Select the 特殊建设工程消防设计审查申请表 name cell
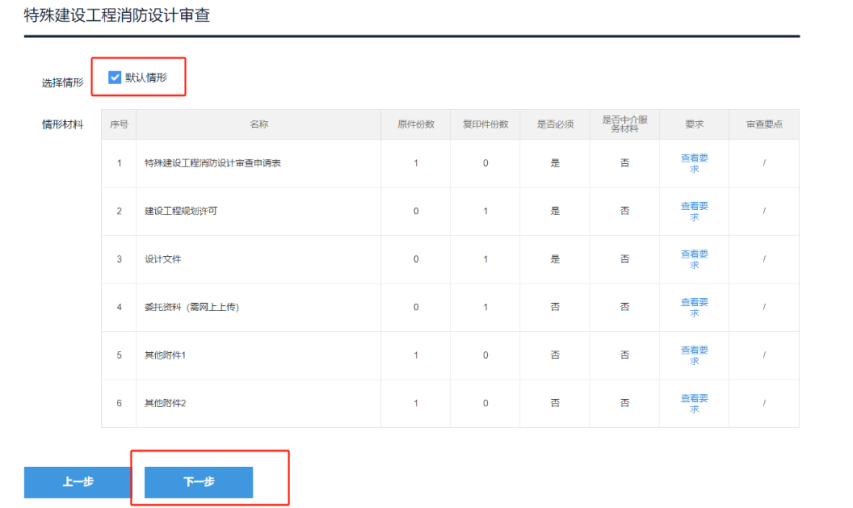 pos(212,163)
